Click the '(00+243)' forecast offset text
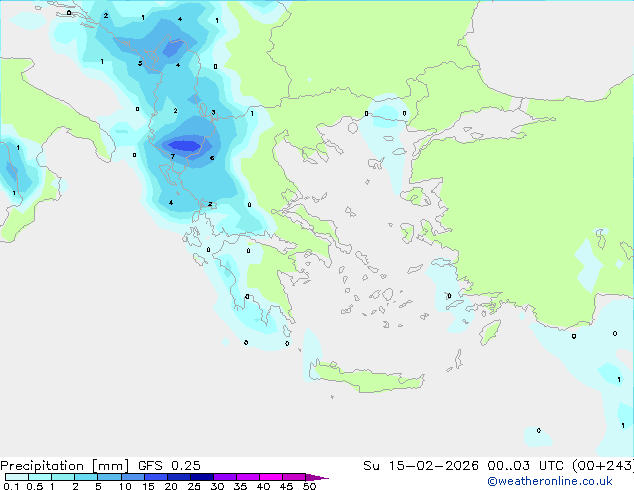Viewport: 634px width, 490px height. tap(602, 466)
